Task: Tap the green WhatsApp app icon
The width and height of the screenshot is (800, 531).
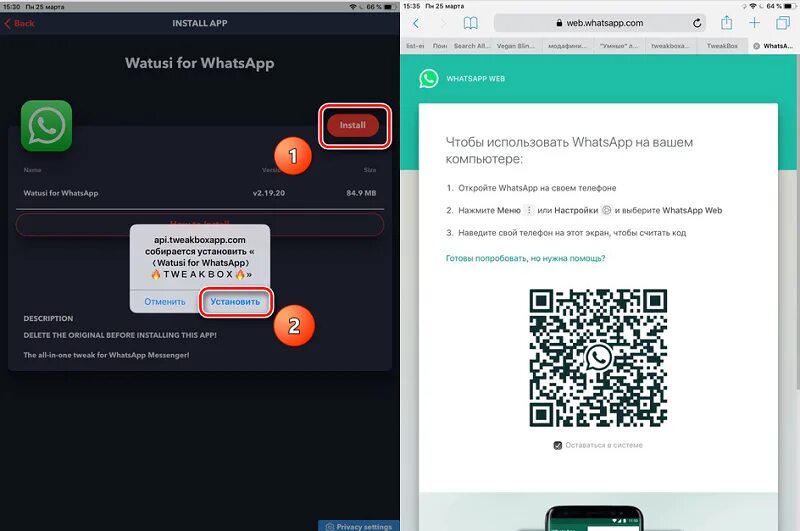Action: tap(46, 125)
